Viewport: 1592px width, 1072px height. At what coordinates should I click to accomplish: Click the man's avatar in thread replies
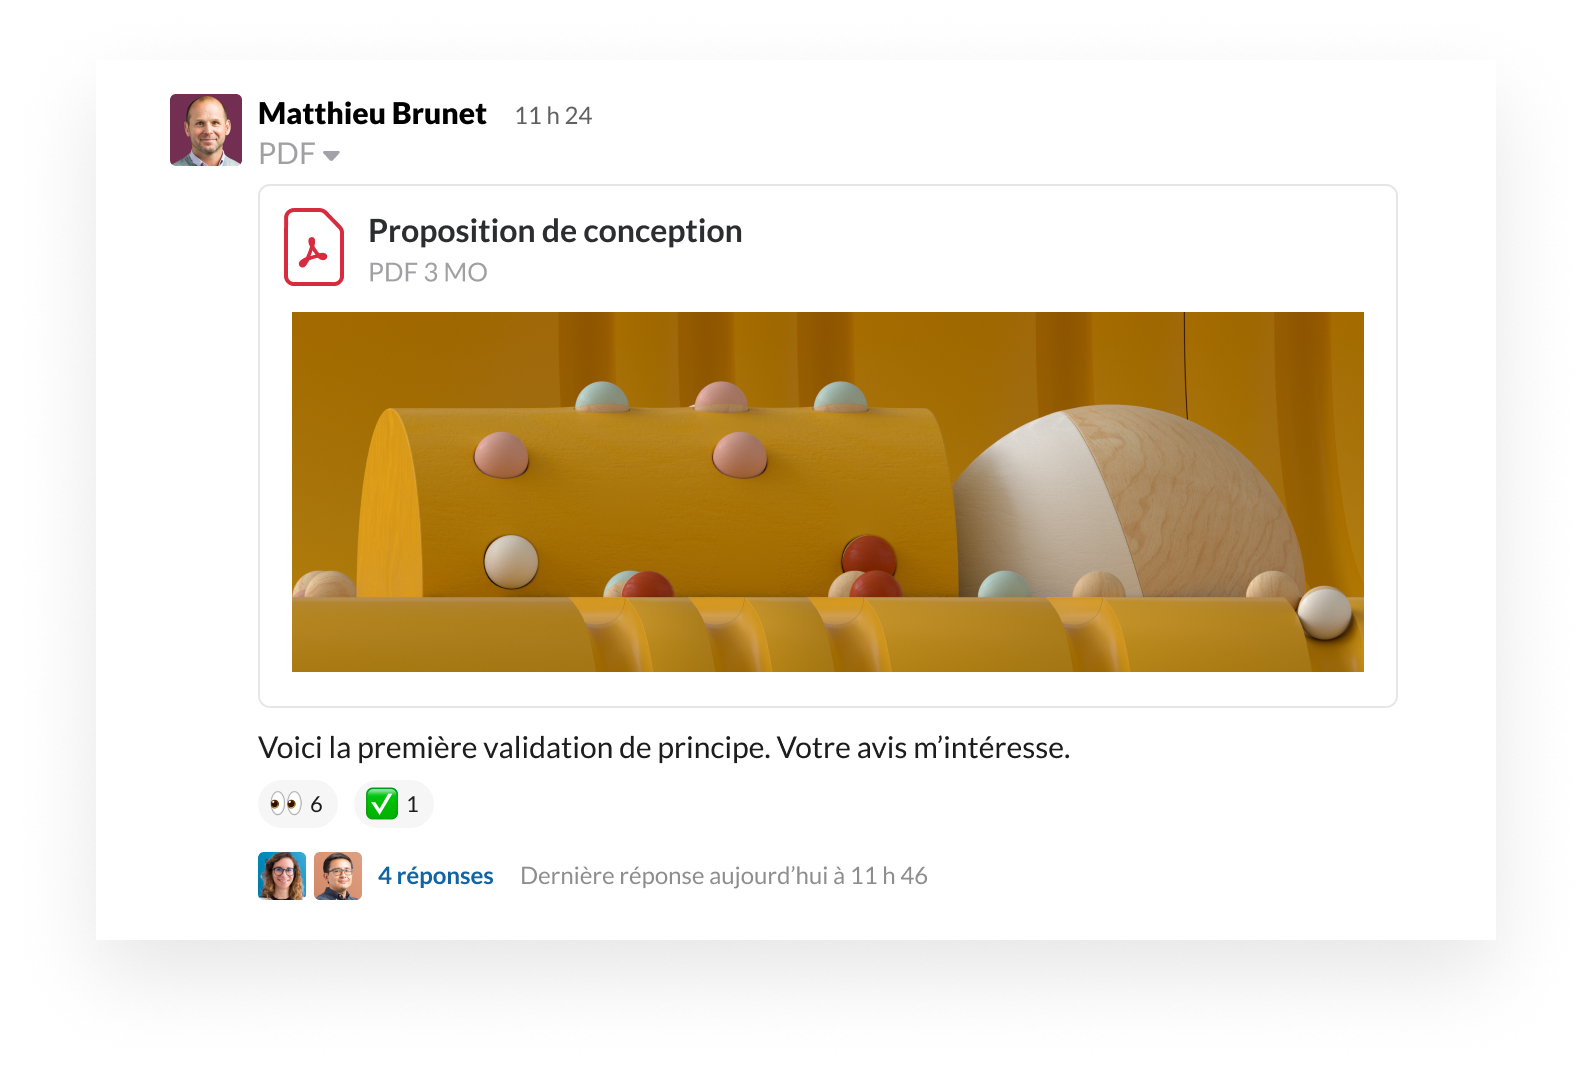tap(338, 876)
